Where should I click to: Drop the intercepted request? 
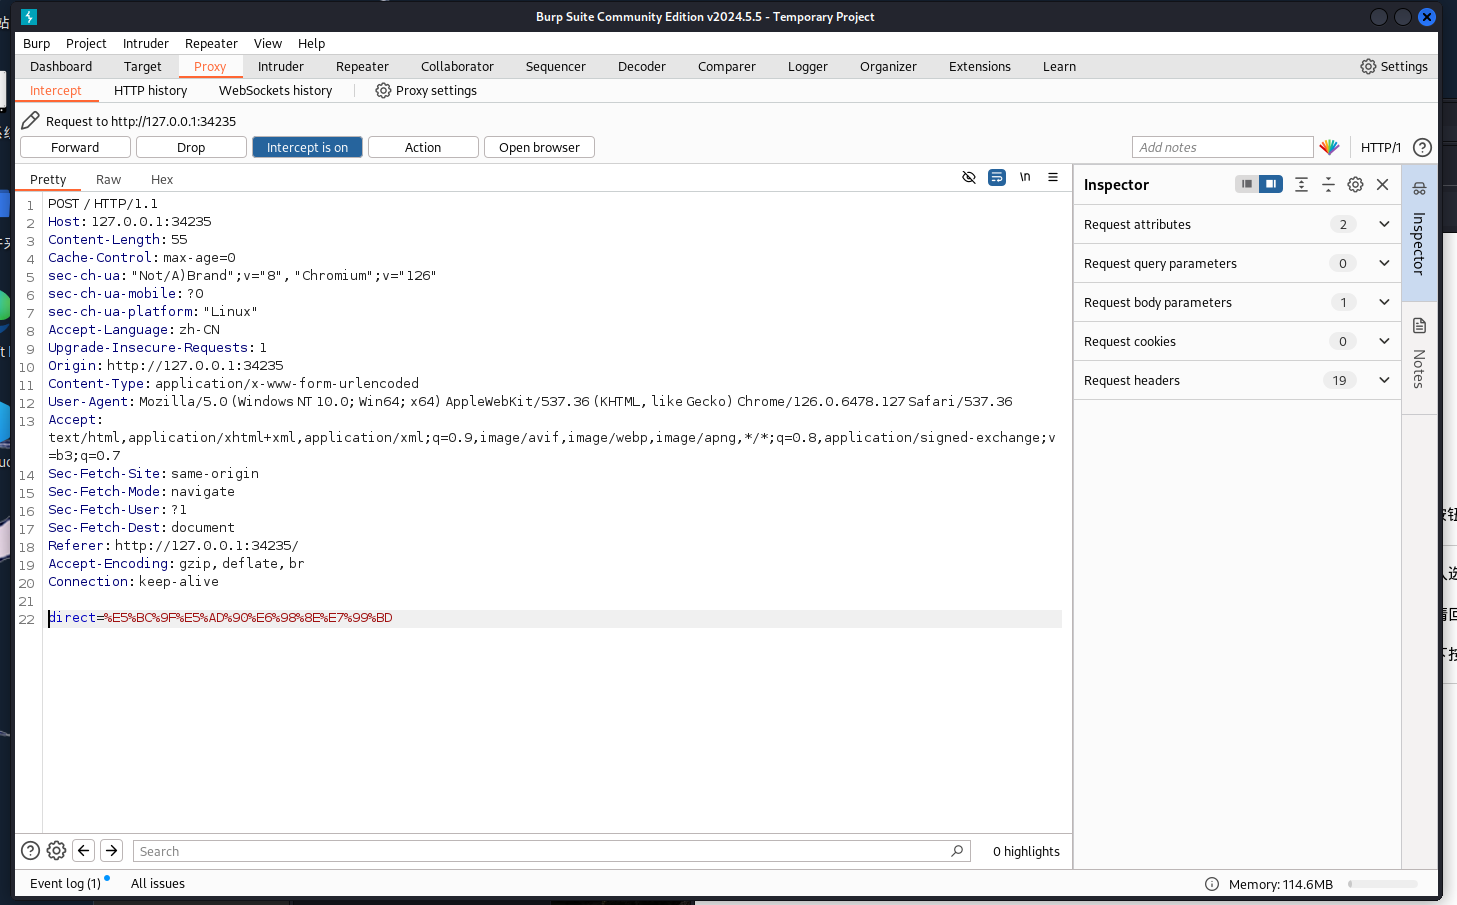(x=191, y=147)
